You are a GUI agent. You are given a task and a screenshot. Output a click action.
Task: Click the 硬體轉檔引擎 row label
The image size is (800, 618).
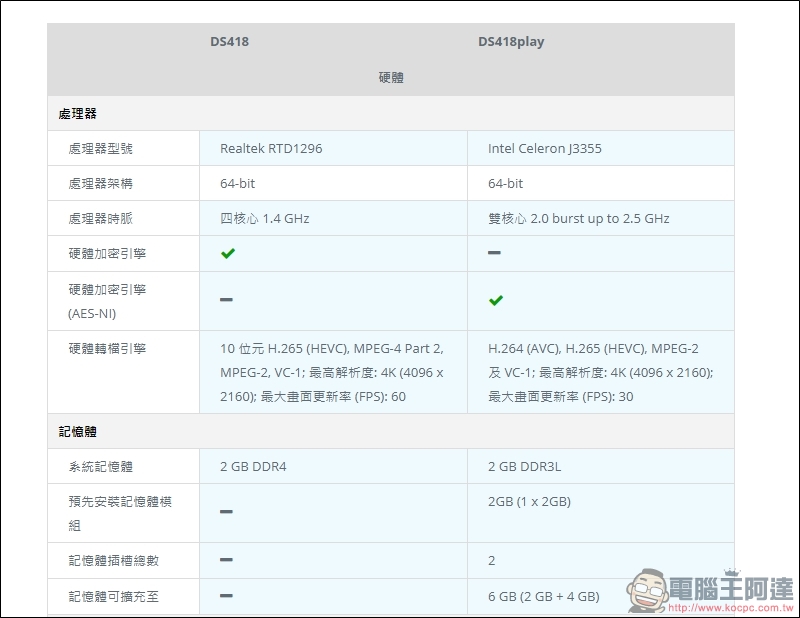107,349
